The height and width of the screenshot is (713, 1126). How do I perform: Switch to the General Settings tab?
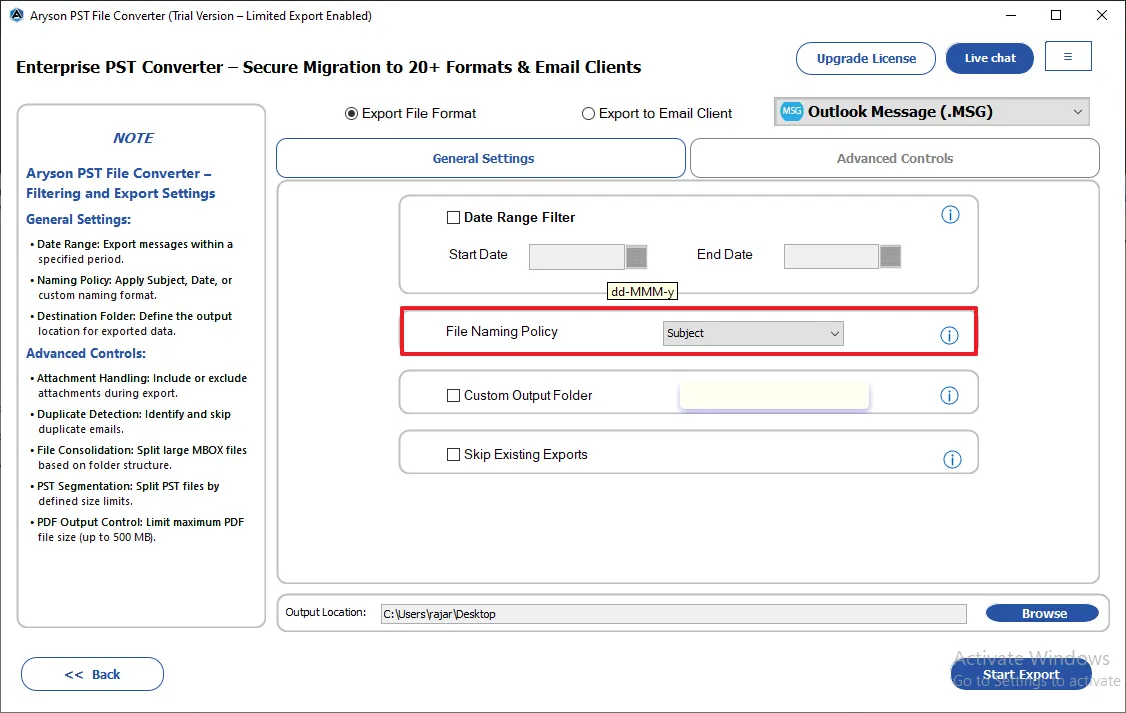[x=481, y=159]
